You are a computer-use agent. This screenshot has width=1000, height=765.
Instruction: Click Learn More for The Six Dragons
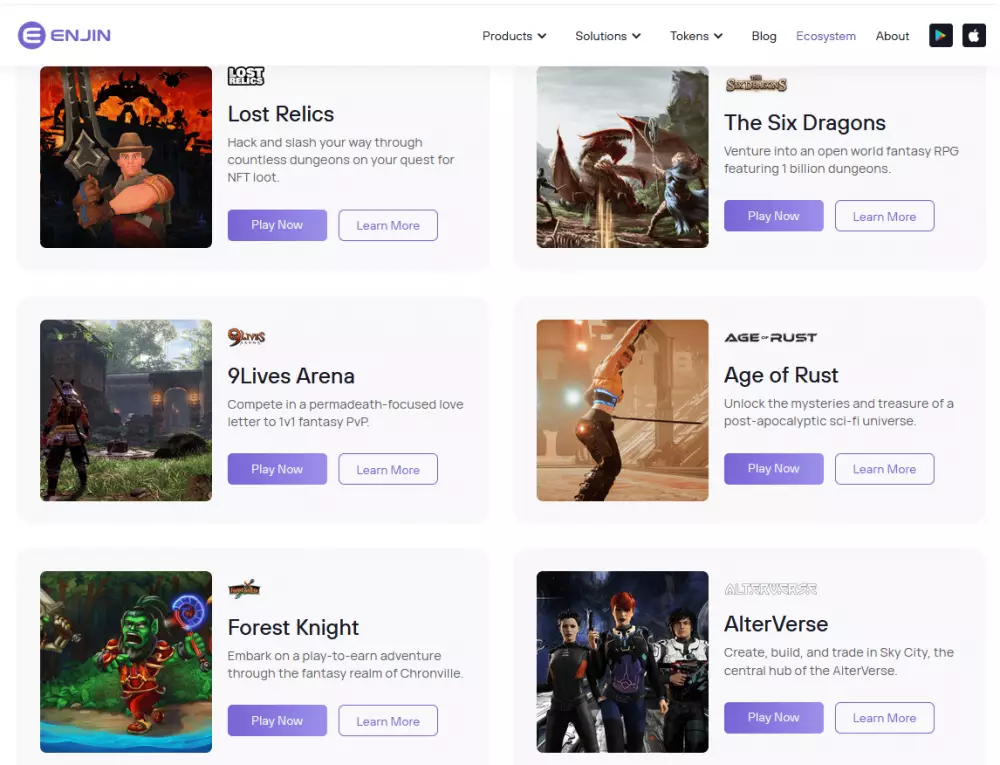click(x=884, y=217)
